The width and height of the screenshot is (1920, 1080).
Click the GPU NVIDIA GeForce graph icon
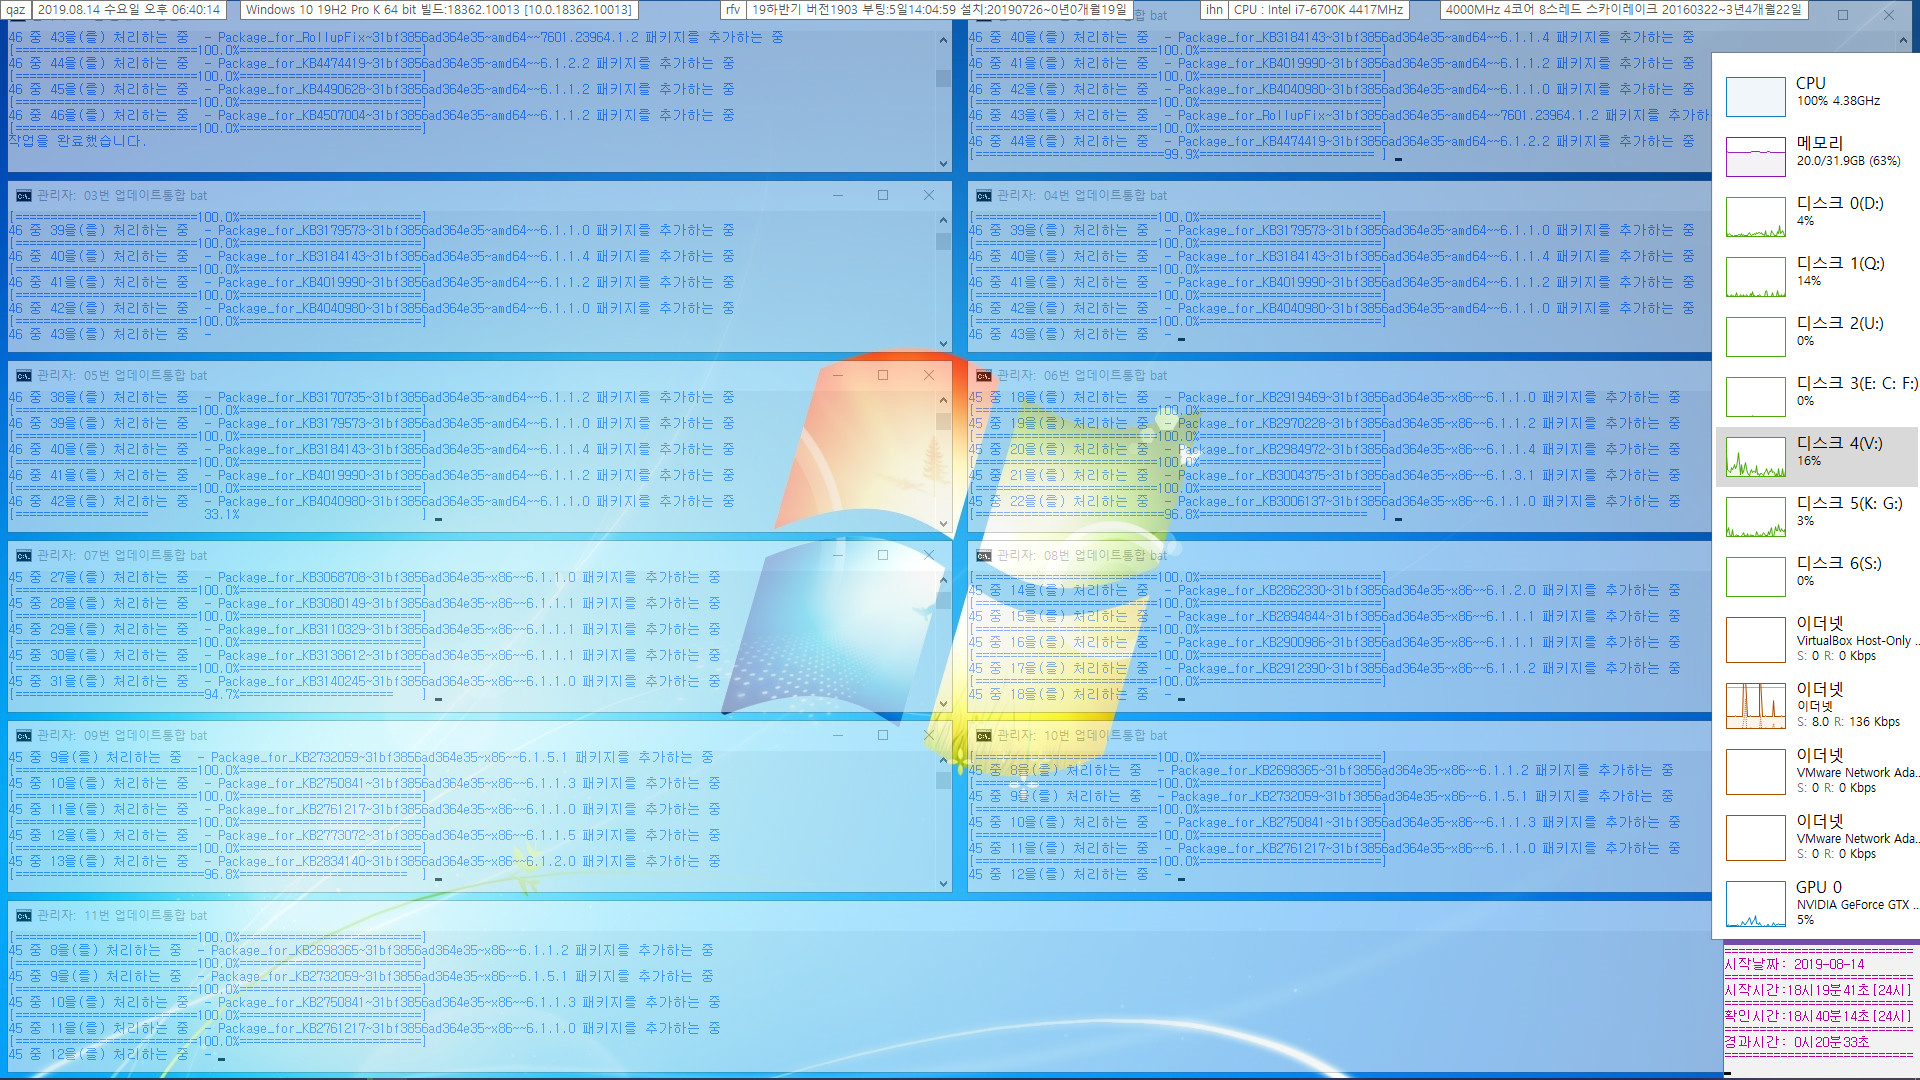pos(1754,902)
